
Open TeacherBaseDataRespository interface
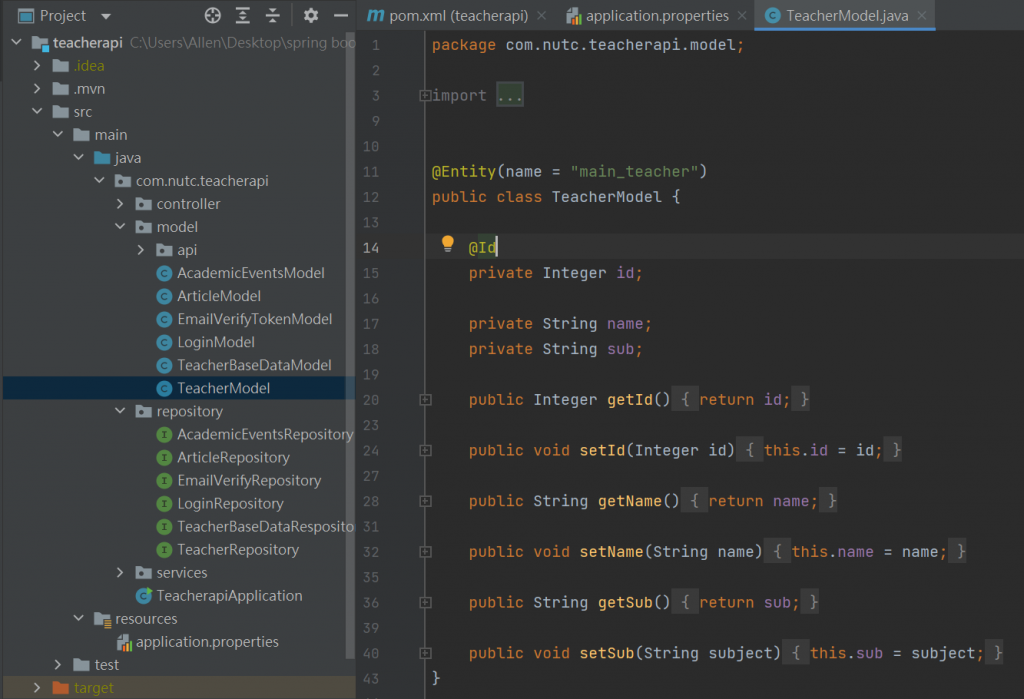(265, 527)
